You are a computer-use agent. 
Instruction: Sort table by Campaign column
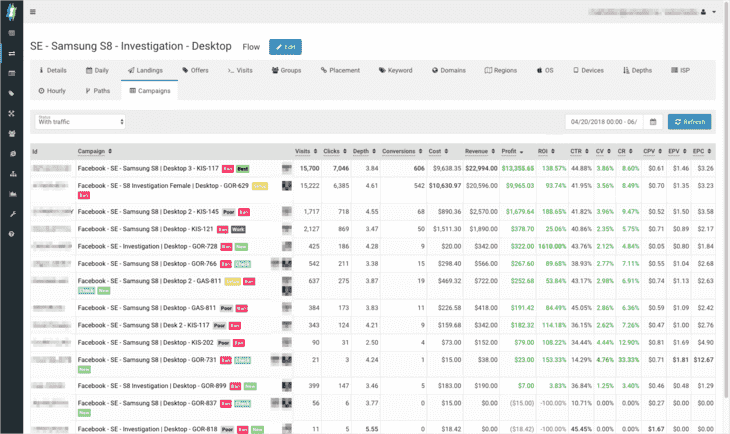tap(95, 151)
